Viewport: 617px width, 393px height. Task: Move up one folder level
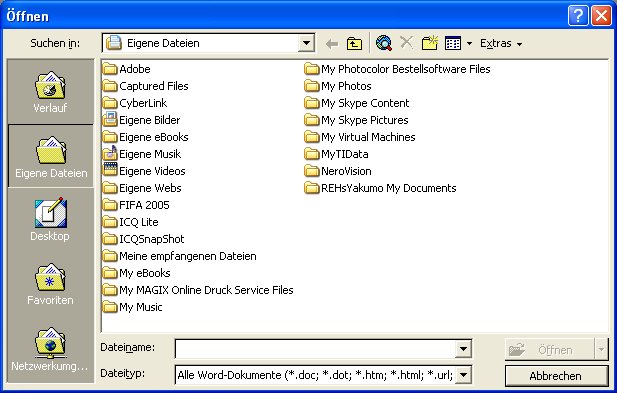354,43
